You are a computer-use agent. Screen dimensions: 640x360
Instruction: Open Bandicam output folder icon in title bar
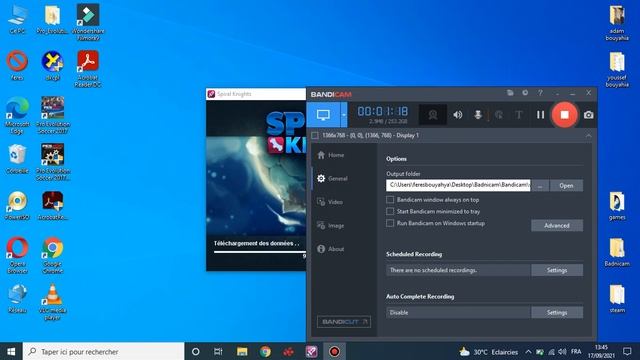tap(510, 93)
